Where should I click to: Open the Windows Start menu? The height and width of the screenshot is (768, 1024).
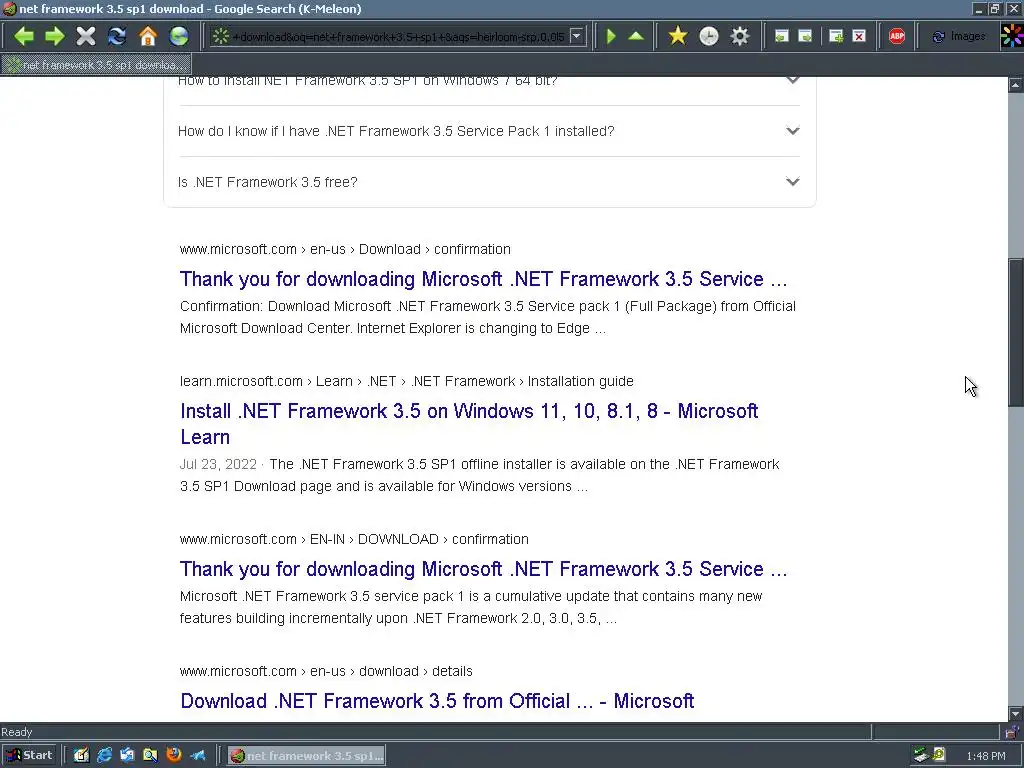tap(28, 756)
